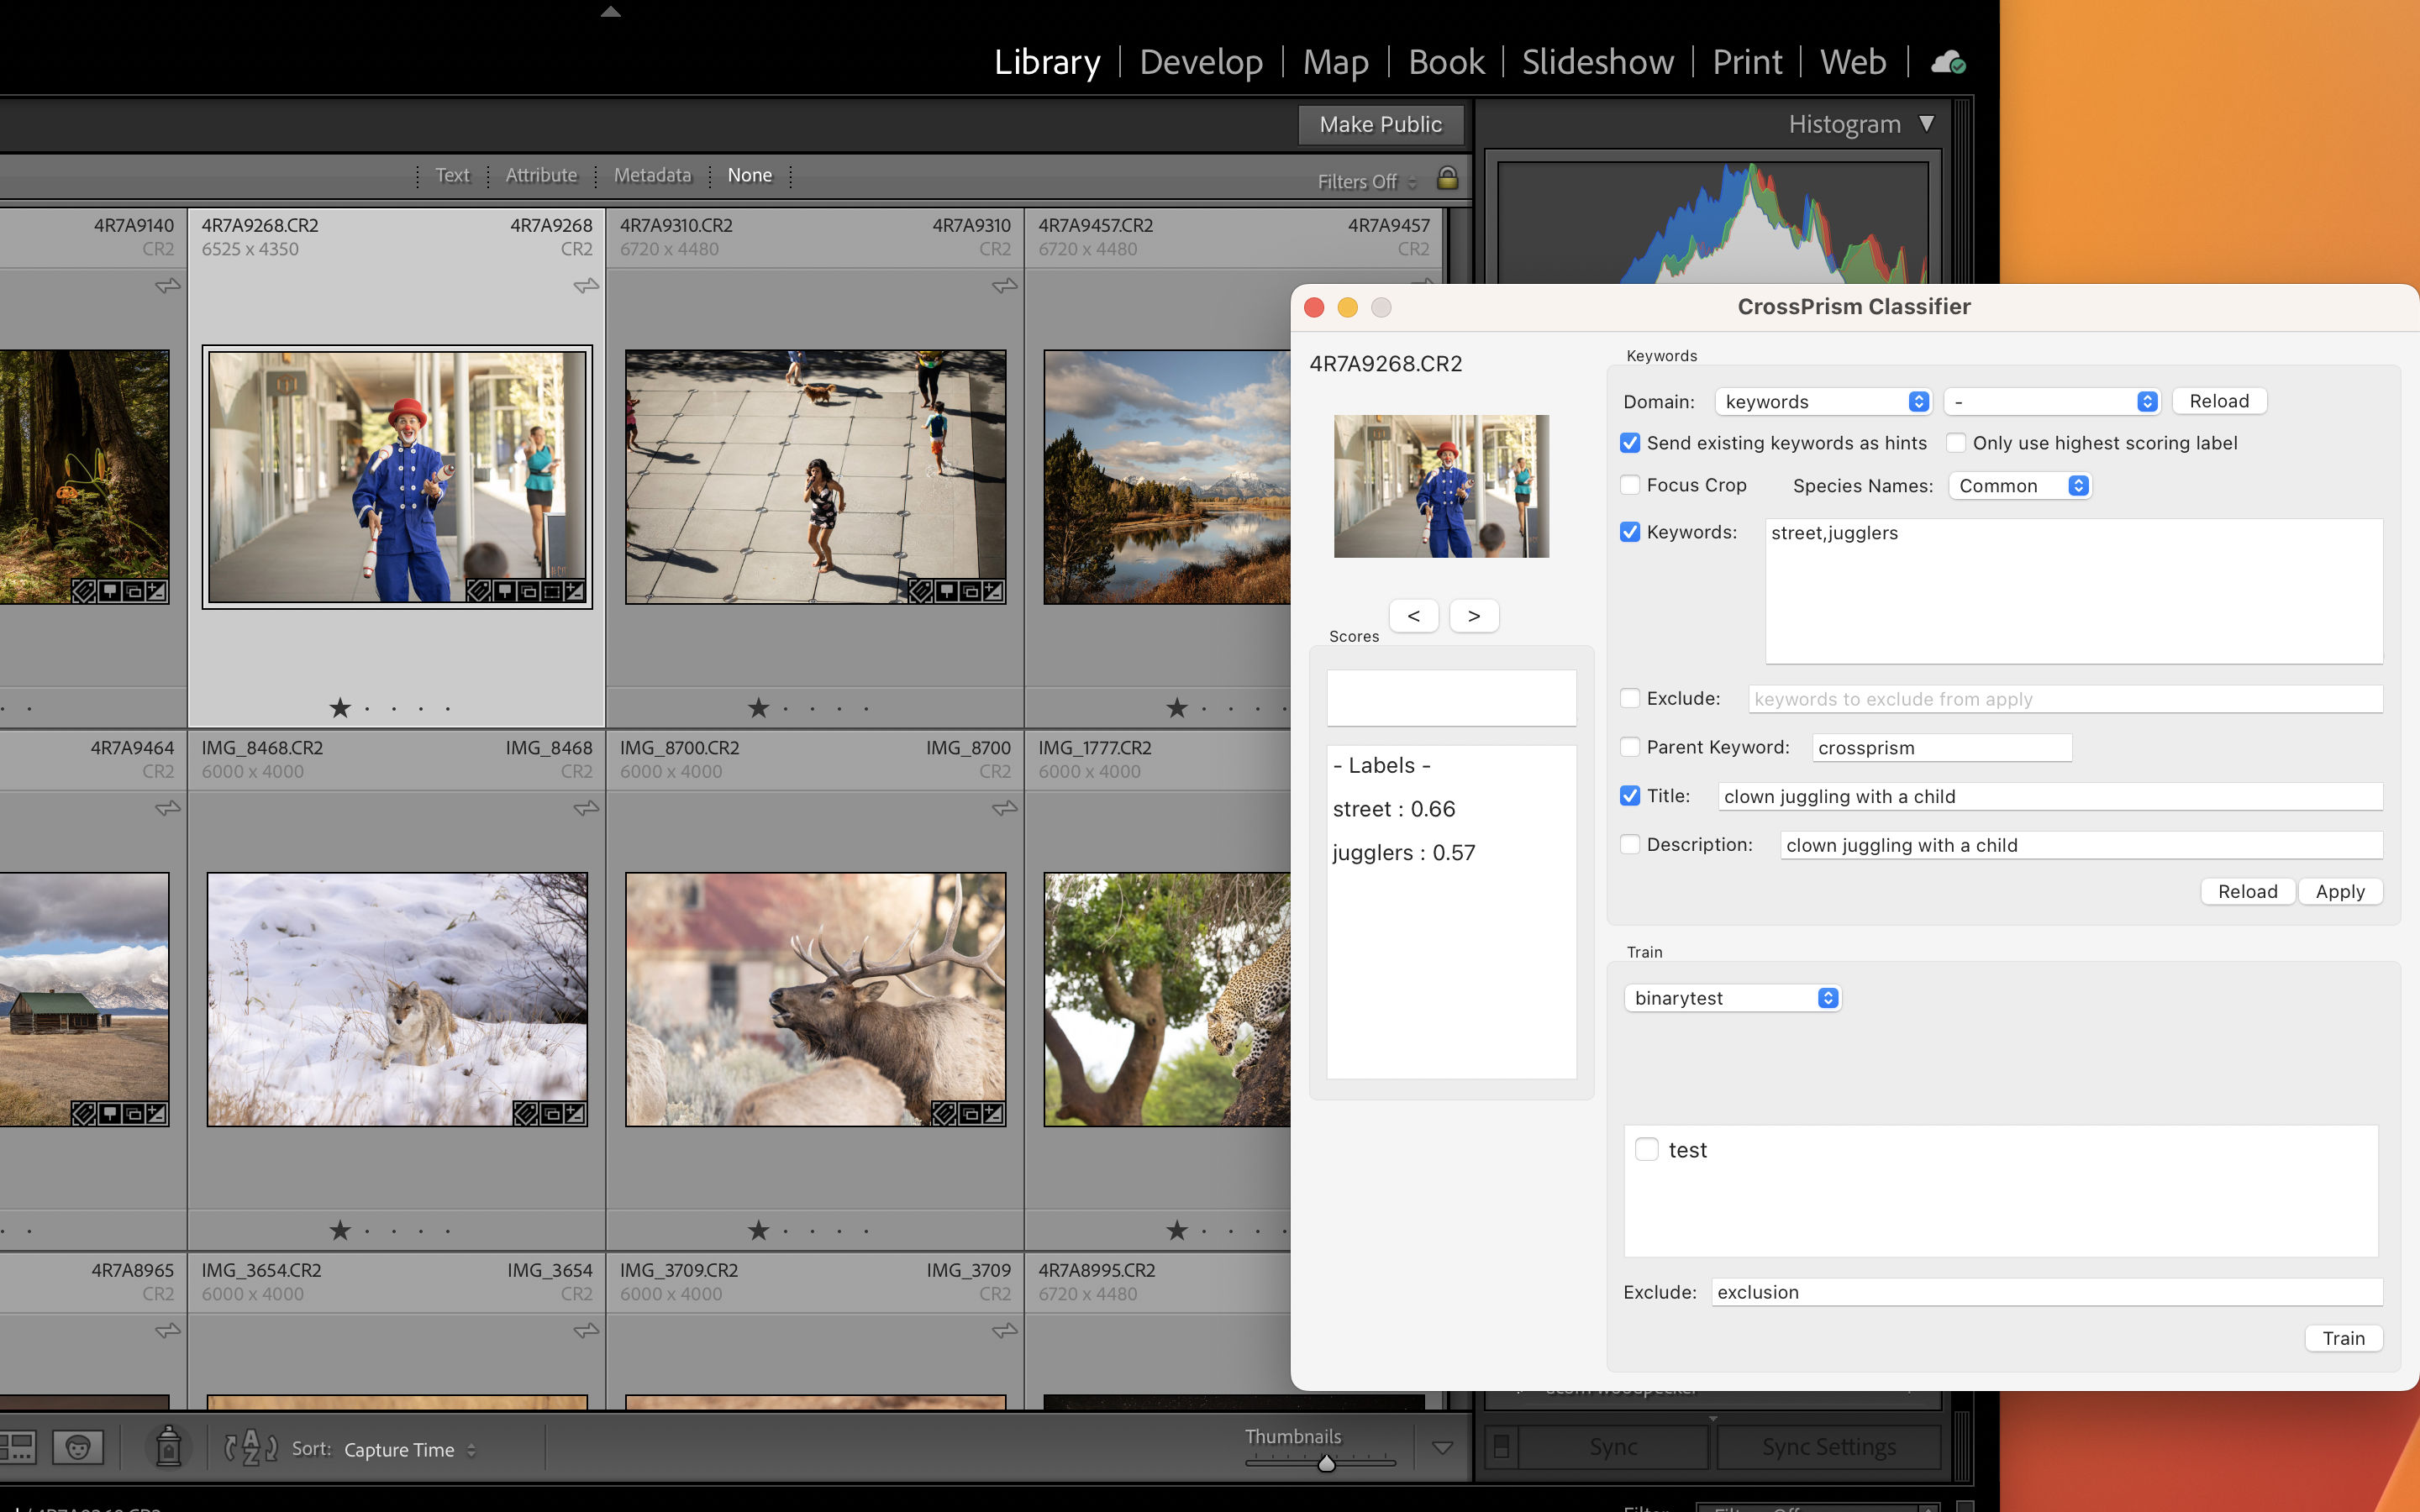Image resolution: width=2420 pixels, height=1512 pixels.
Task: Open toolbar content triangle menu
Action: [x=1442, y=1447]
